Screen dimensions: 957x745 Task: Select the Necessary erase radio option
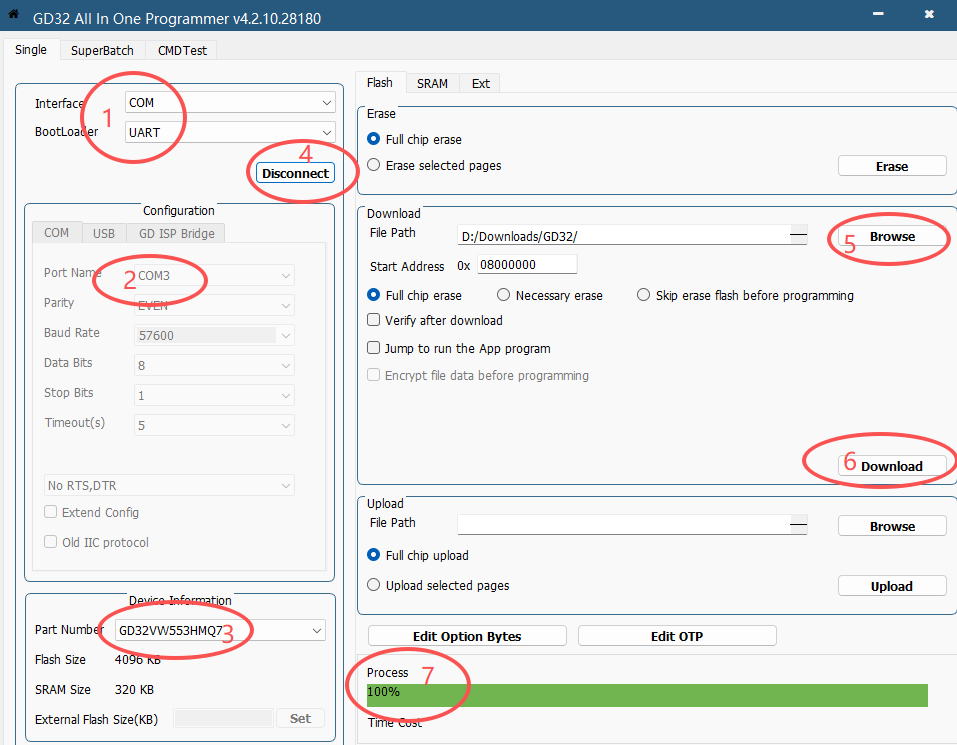(504, 296)
